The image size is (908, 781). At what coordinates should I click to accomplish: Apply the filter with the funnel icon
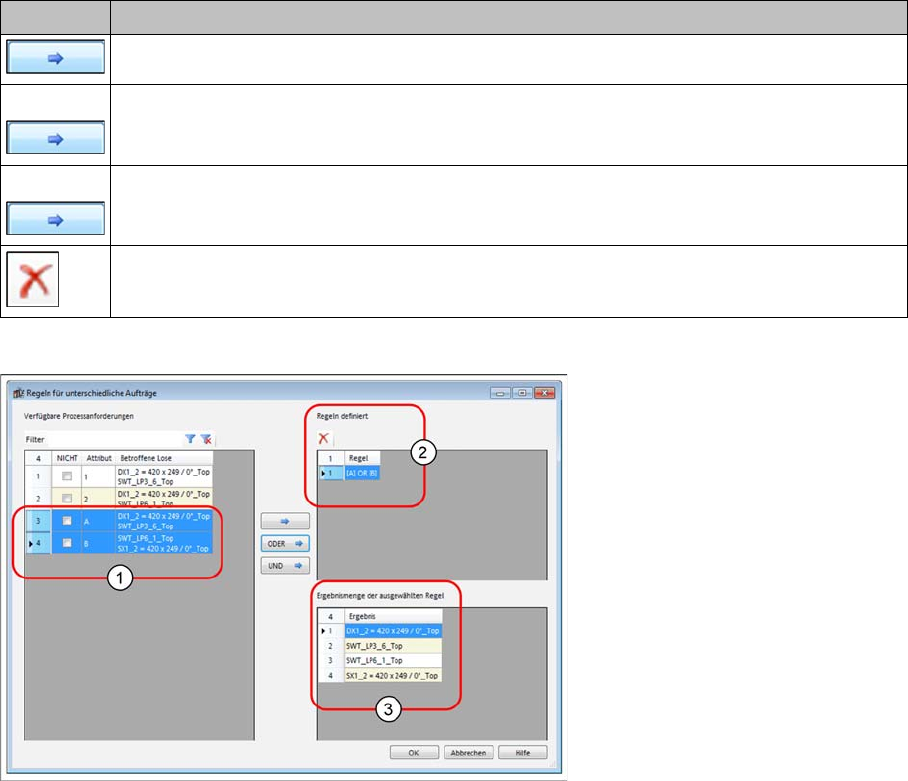(190, 439)
